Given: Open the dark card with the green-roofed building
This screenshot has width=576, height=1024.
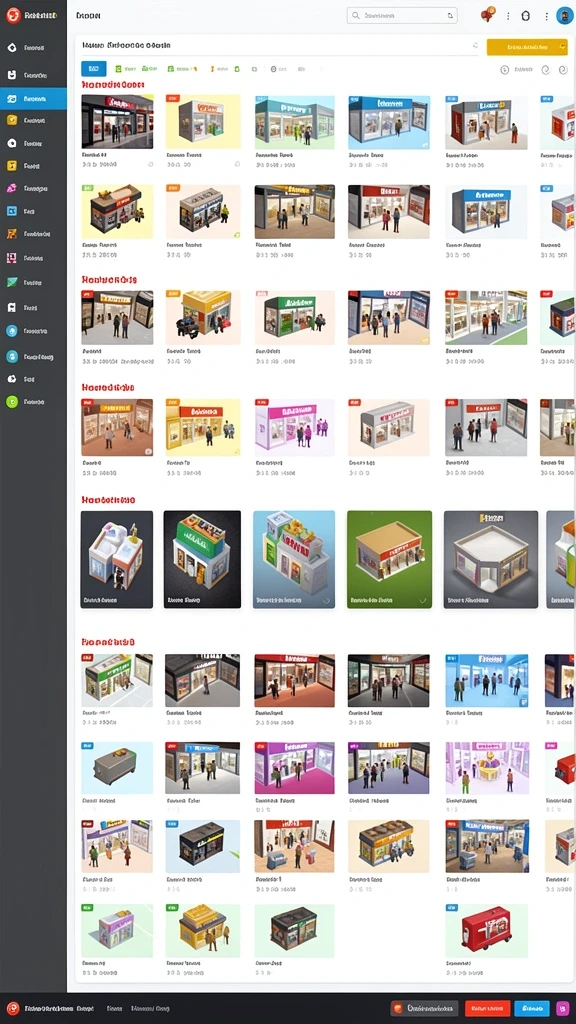Looking at the screenshot, I should [x=202, y=560].
